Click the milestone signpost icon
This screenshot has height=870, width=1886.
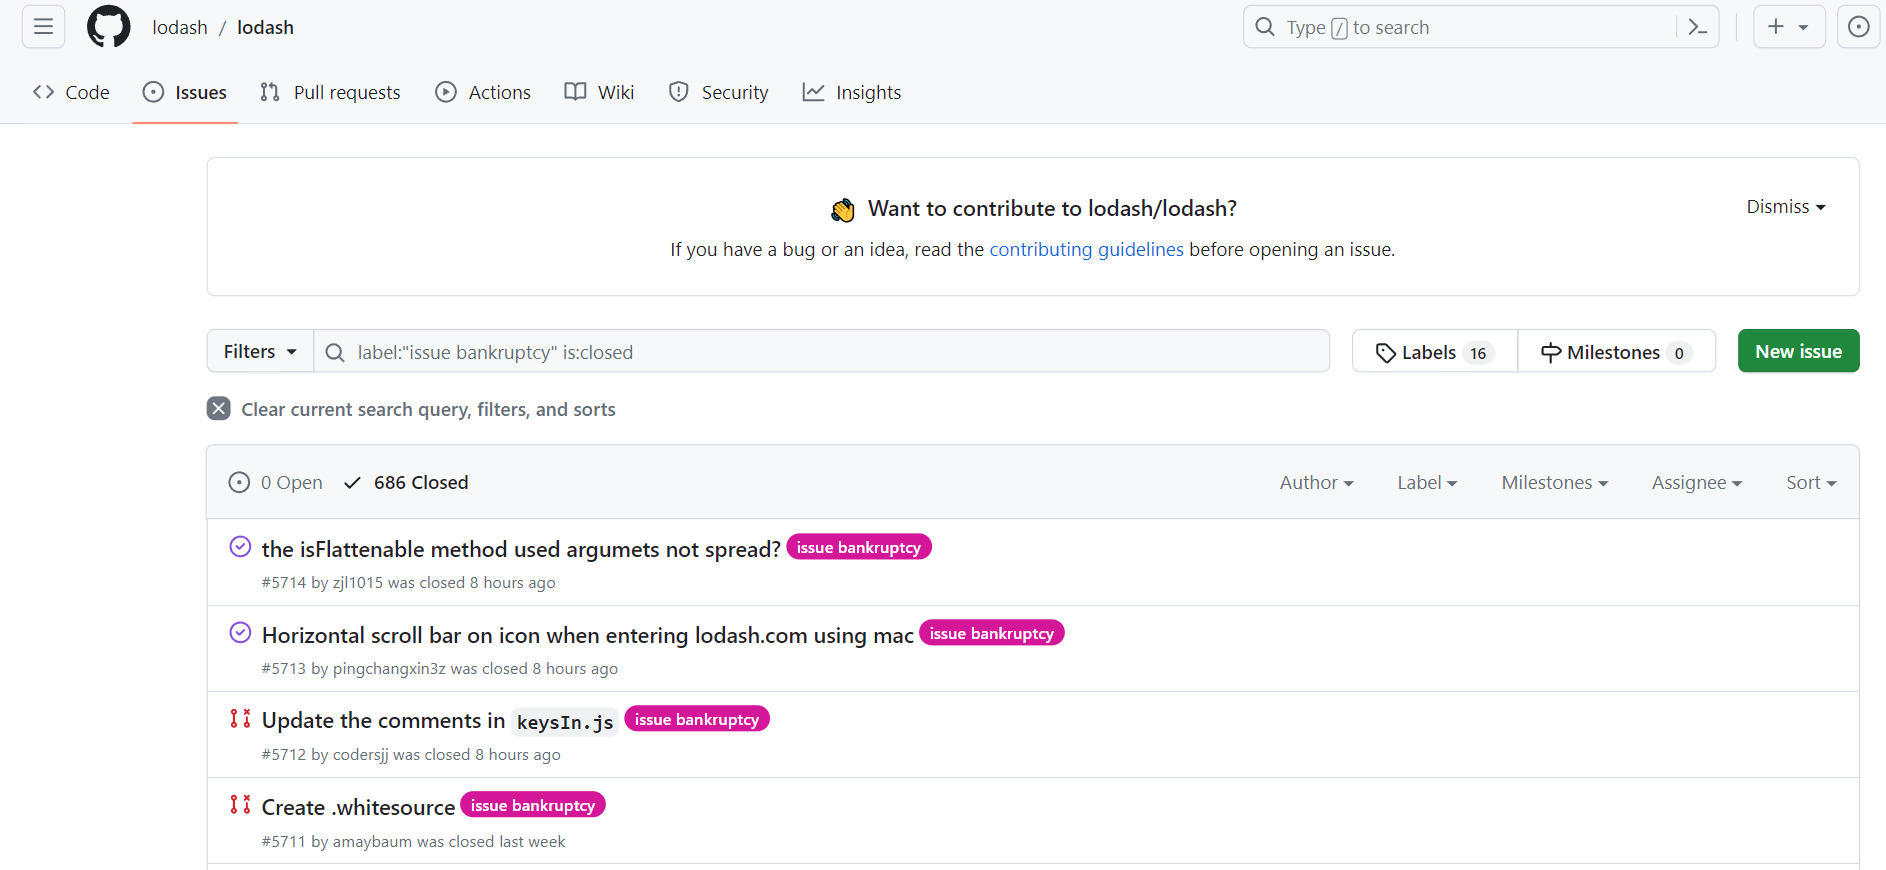1551,352
